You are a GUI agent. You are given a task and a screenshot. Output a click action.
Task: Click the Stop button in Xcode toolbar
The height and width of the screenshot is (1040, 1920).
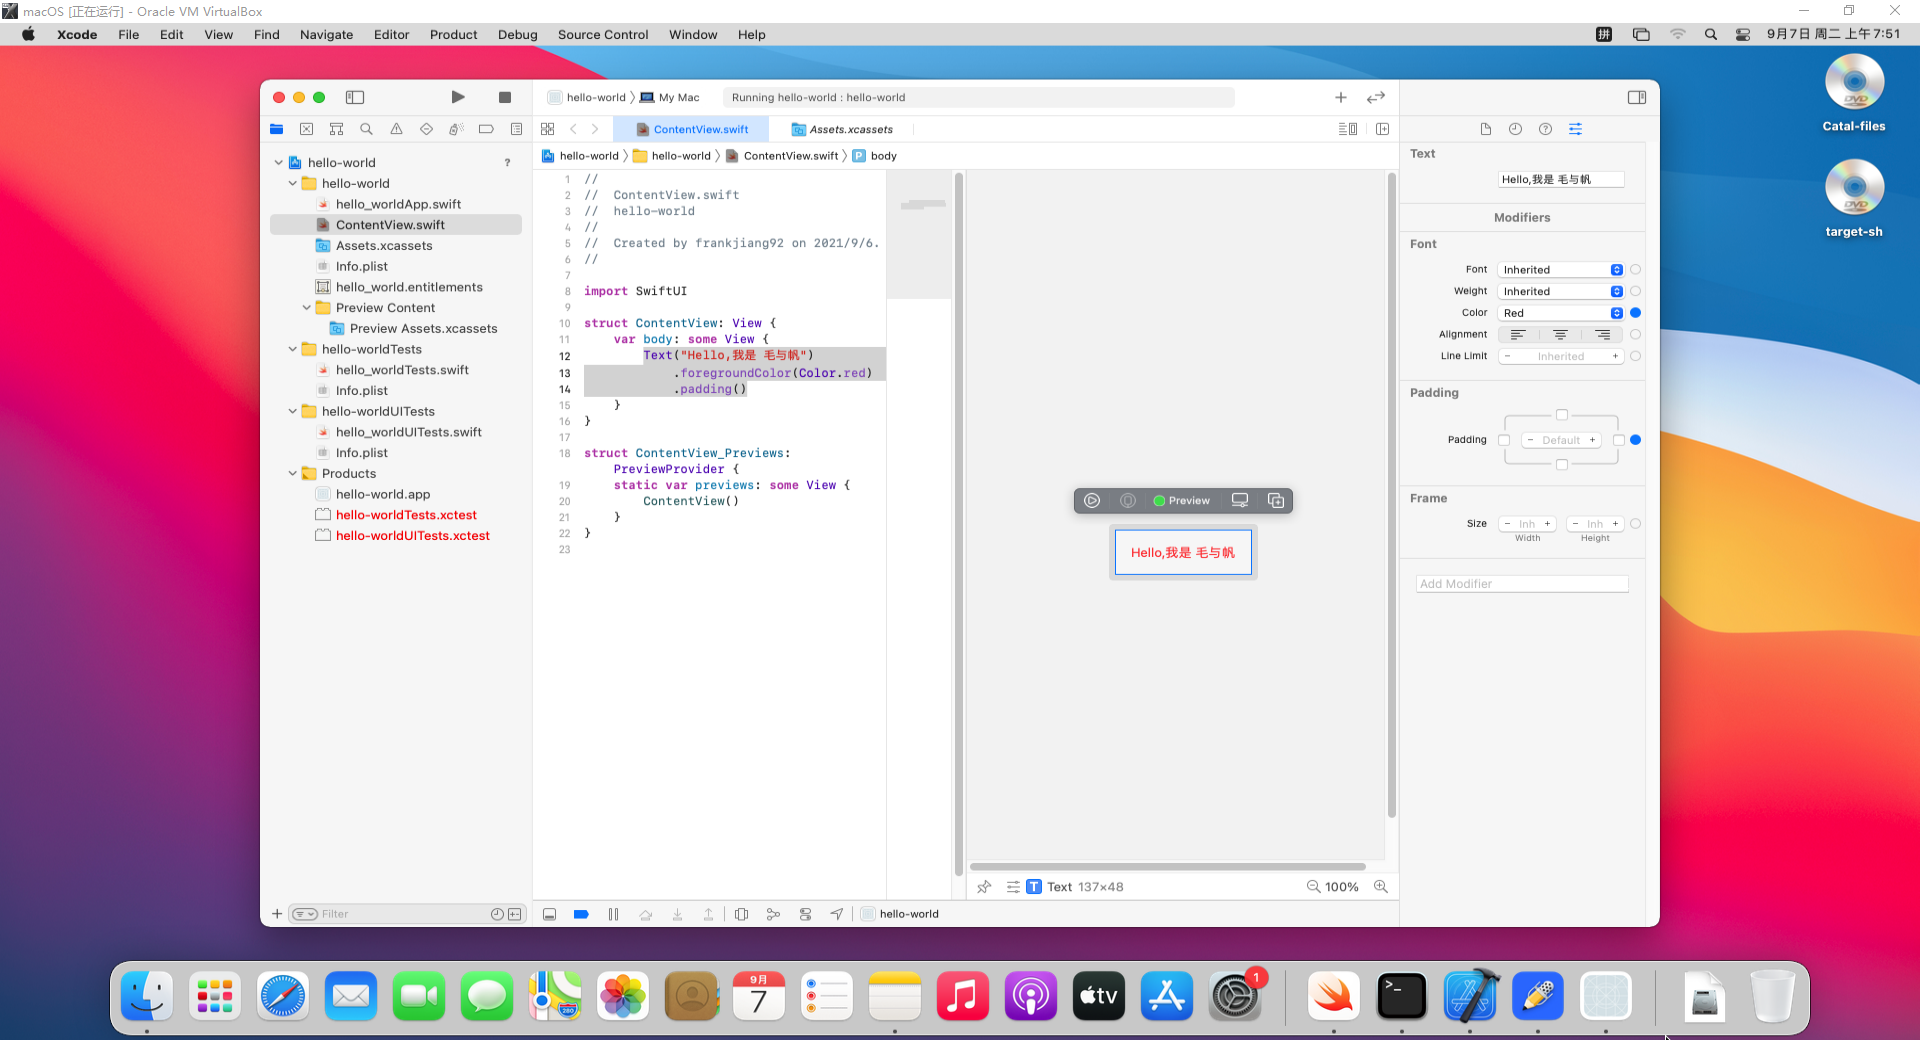point(505,97)
